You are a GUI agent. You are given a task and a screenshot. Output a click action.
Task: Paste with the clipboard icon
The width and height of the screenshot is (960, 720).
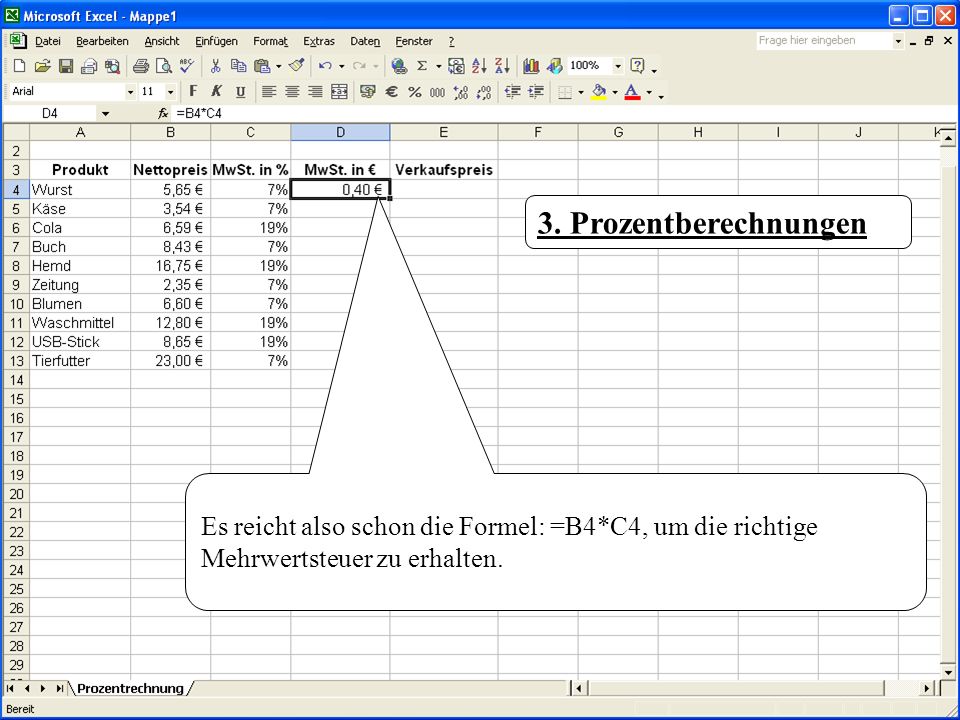coord(262,66)
